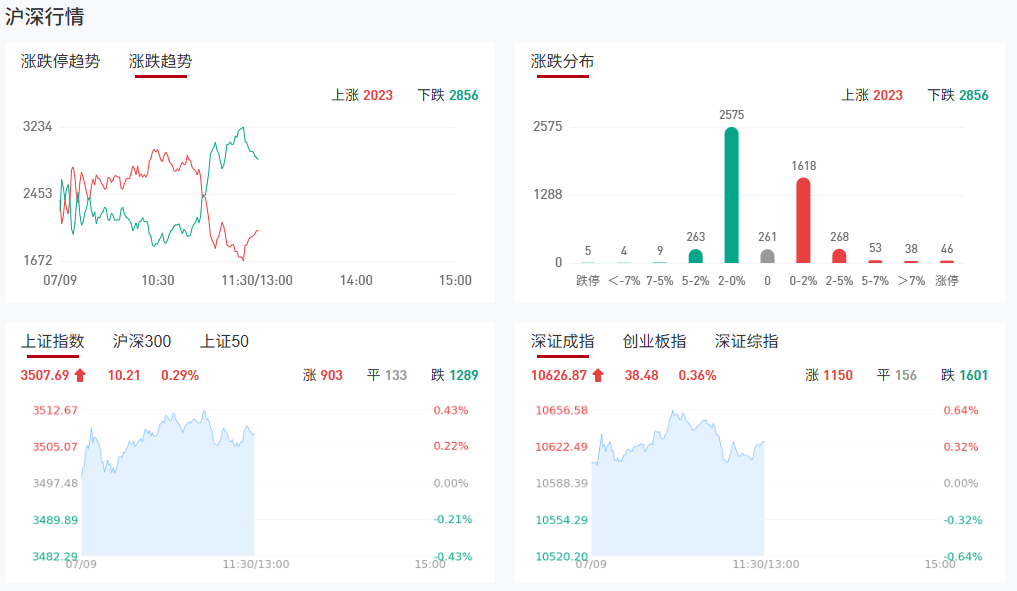Click the 涨停 label under the chart
This screenshot has height=591, width=1017.
point(946,281)
